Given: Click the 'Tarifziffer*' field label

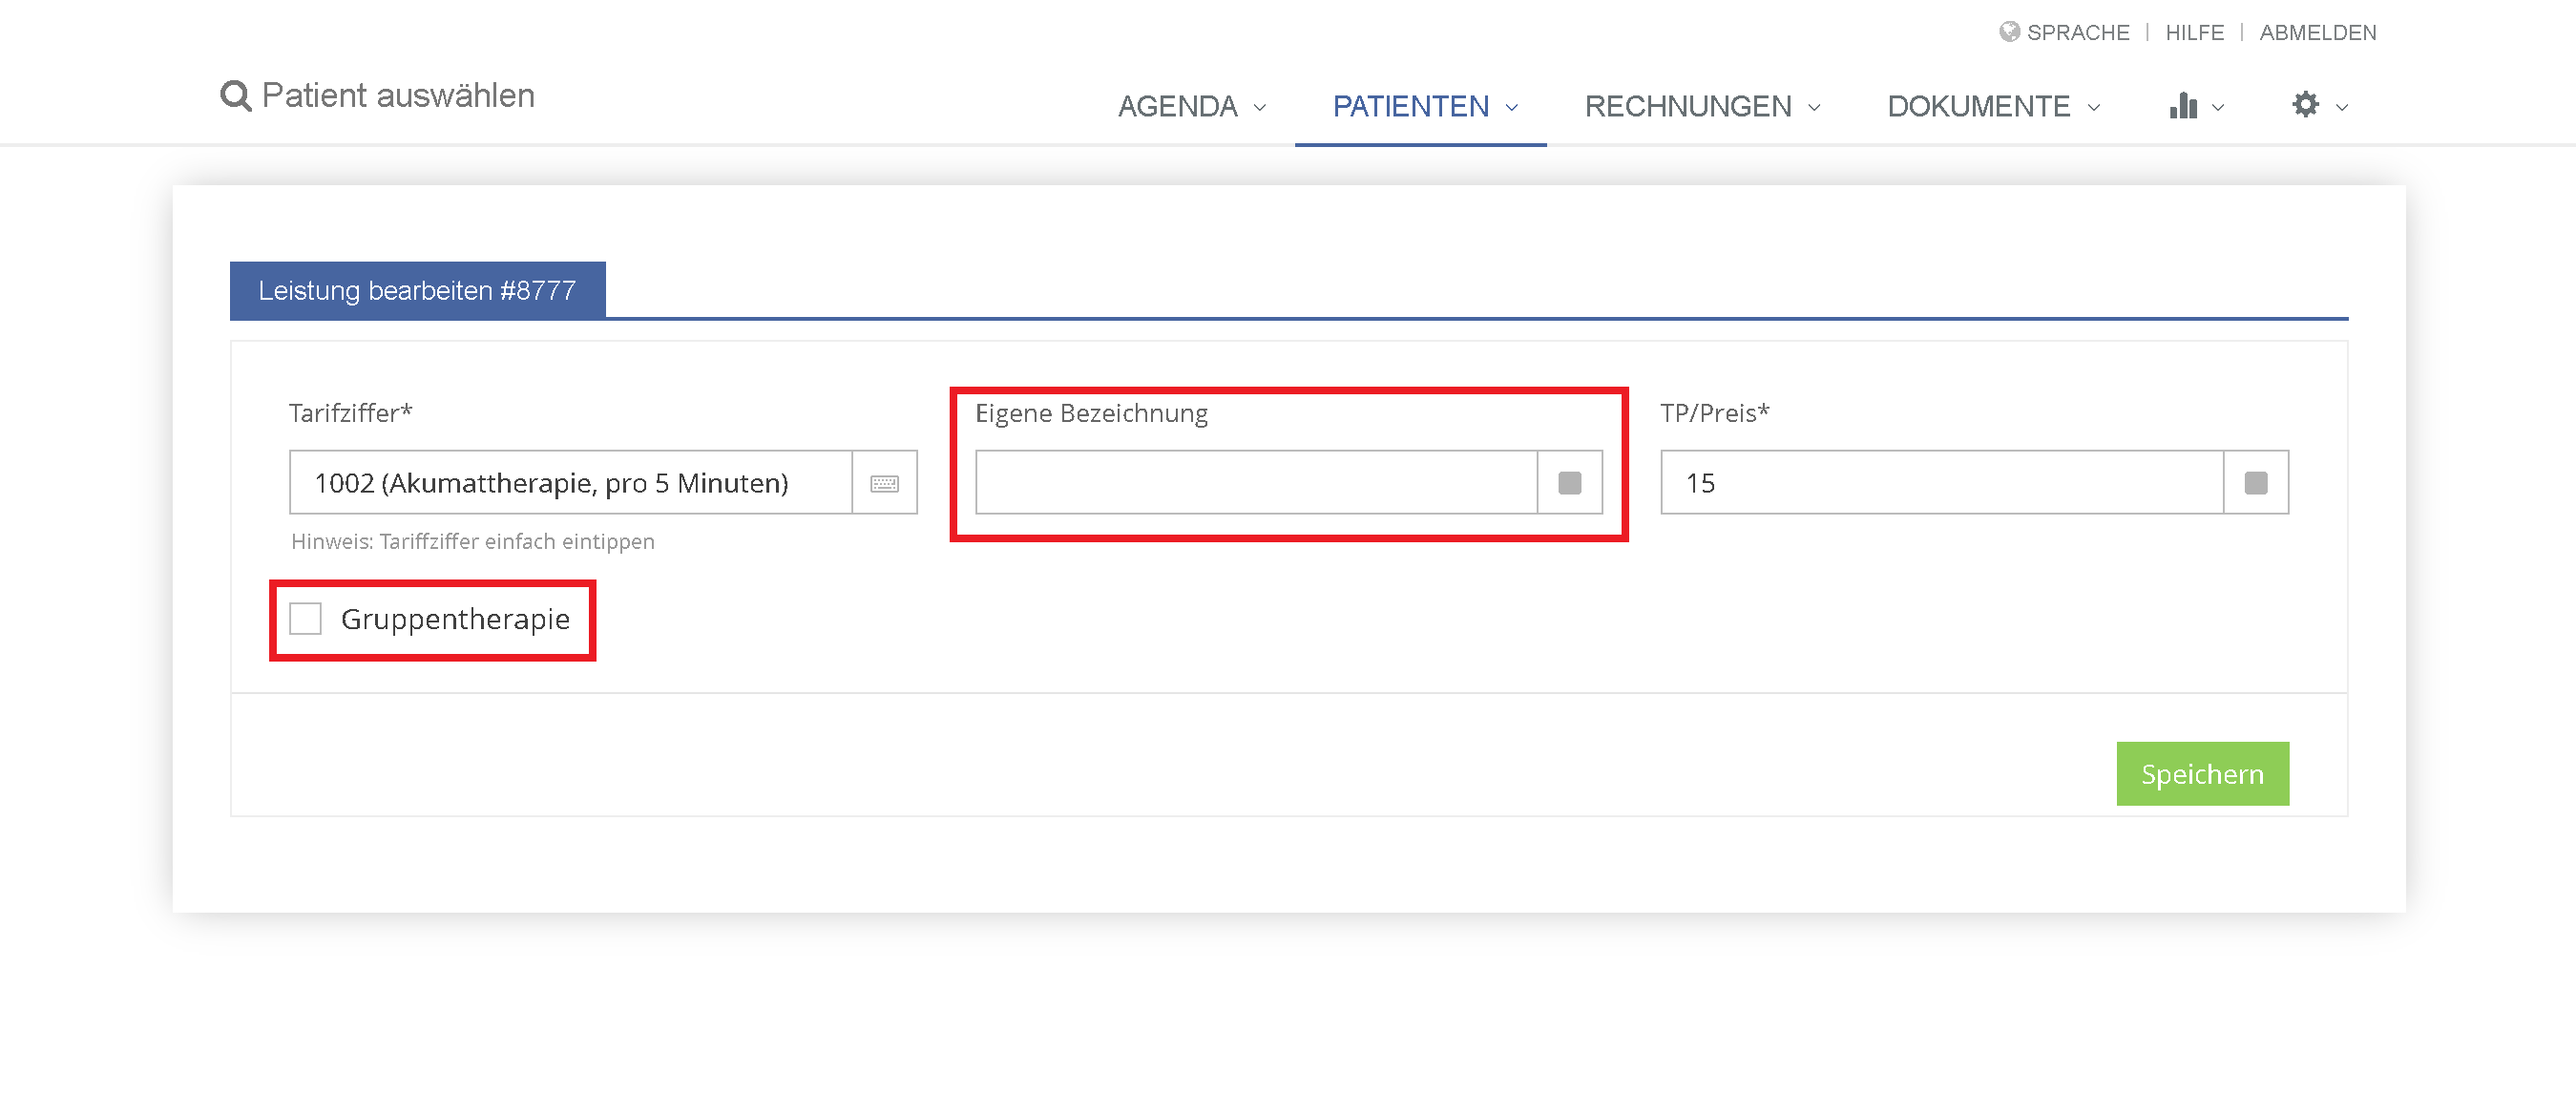Looking at the screenshot, I should coord(351,413).
